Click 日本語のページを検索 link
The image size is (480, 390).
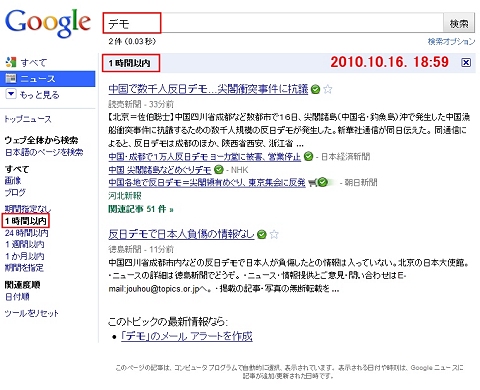tap(44, 152)
